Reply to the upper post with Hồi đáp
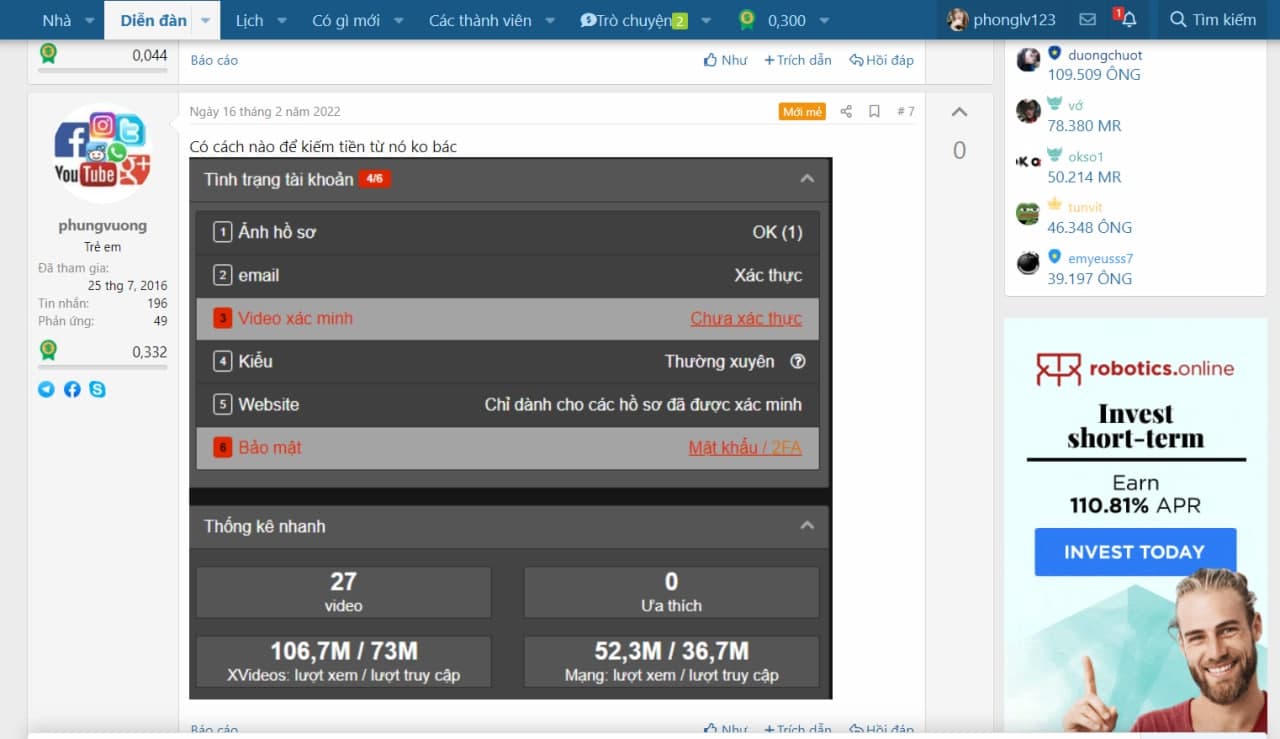1280x739 pixels. [x=881, y=60]
